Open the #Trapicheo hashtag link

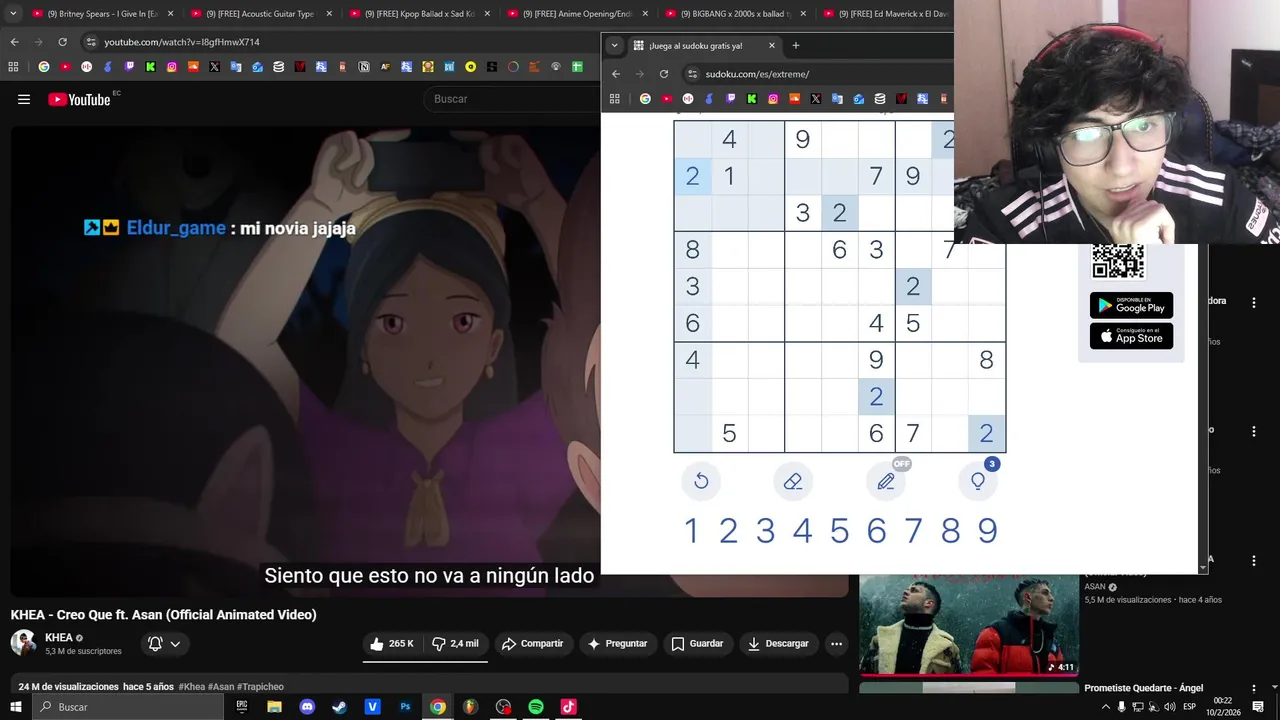260,687
